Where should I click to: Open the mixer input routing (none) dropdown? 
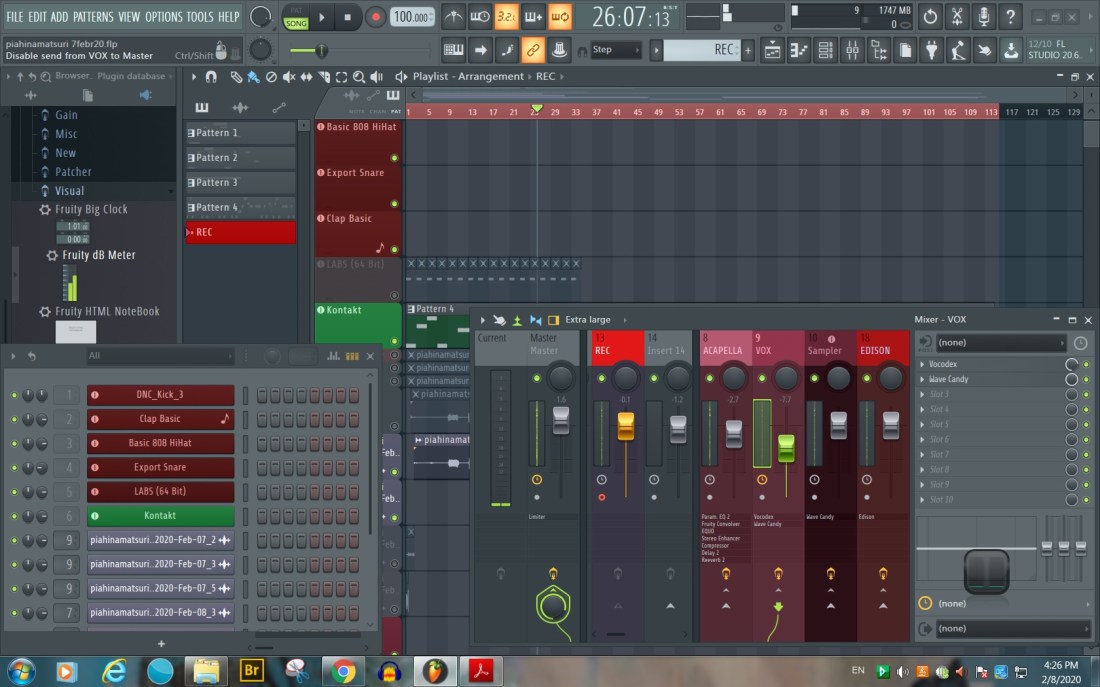(x=1000, y=343)
